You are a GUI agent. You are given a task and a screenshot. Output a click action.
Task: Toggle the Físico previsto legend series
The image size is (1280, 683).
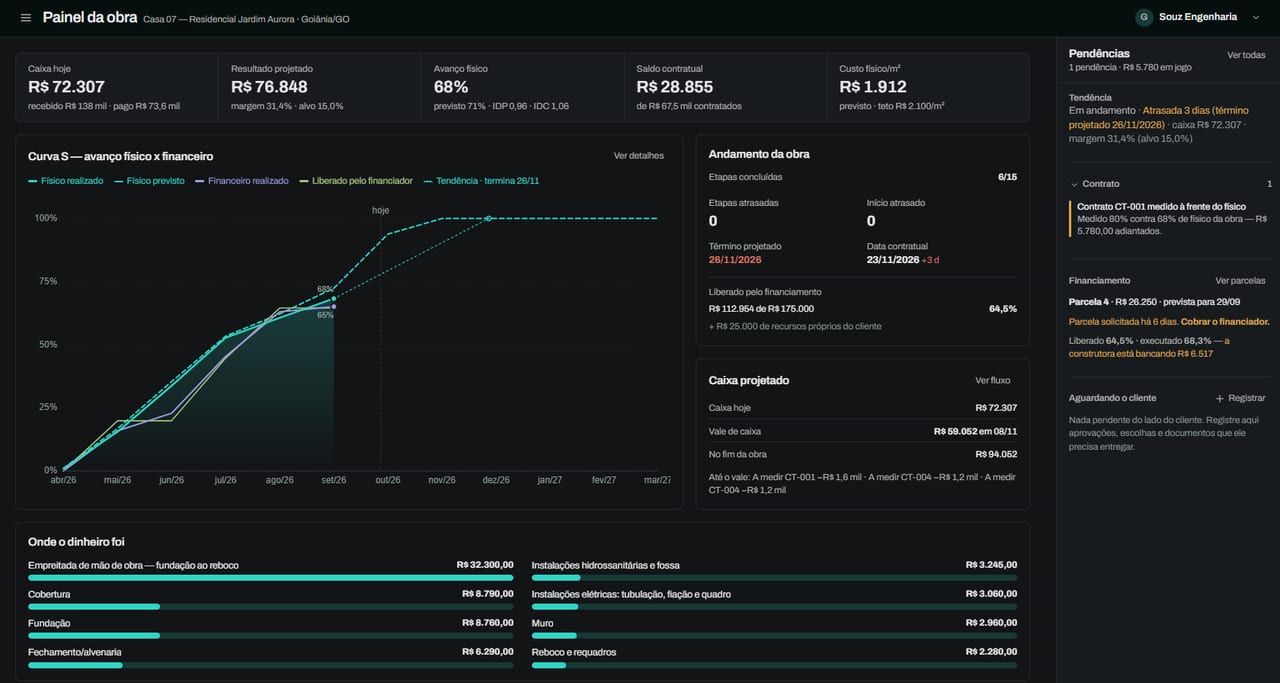point(149,181)
